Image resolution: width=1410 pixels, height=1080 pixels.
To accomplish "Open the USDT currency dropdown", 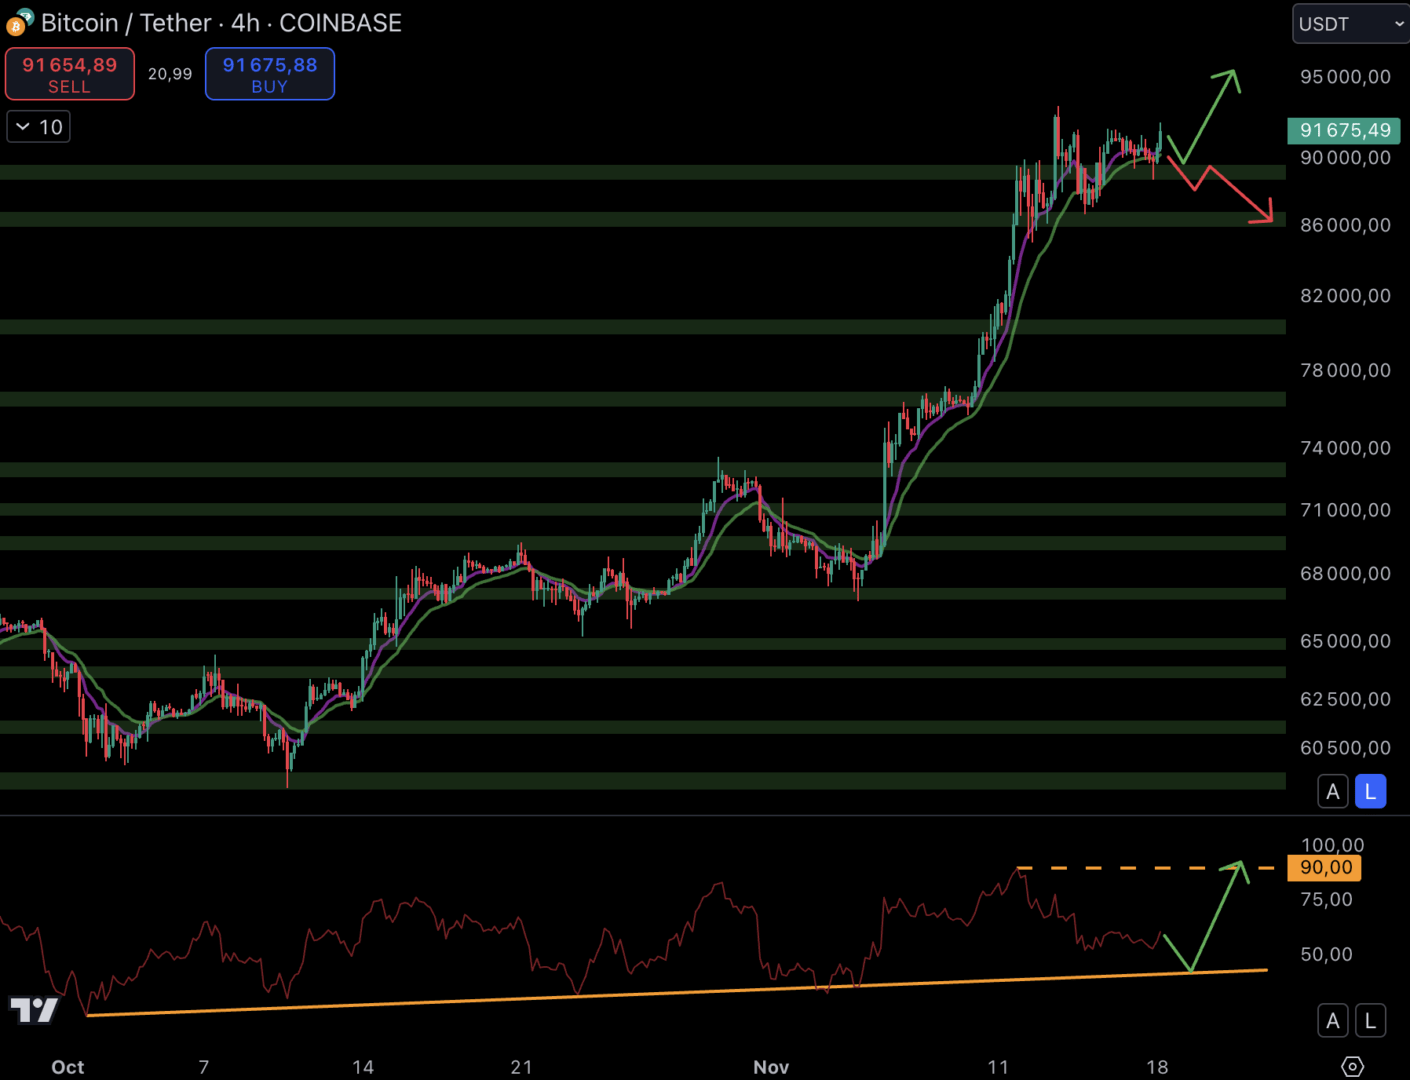I will point(1350,24).
